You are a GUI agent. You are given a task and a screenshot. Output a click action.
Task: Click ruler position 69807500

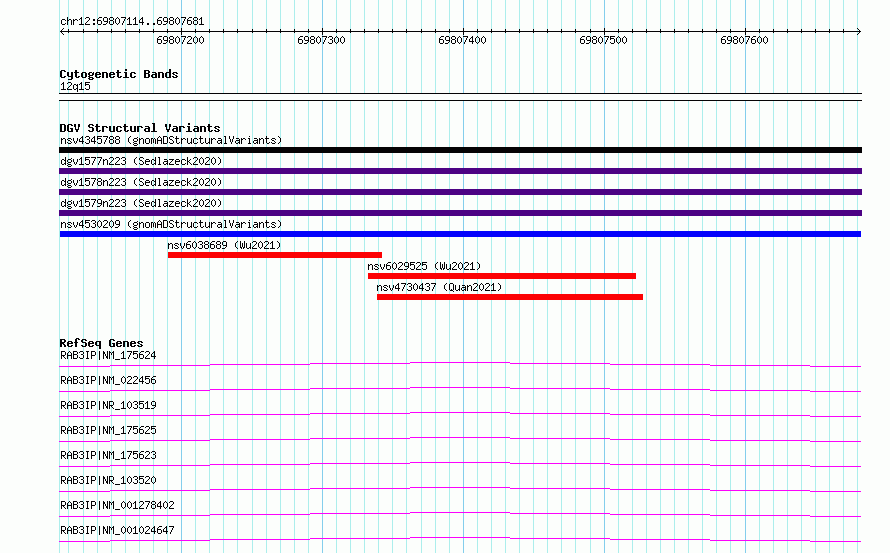[x=603, y=40]
